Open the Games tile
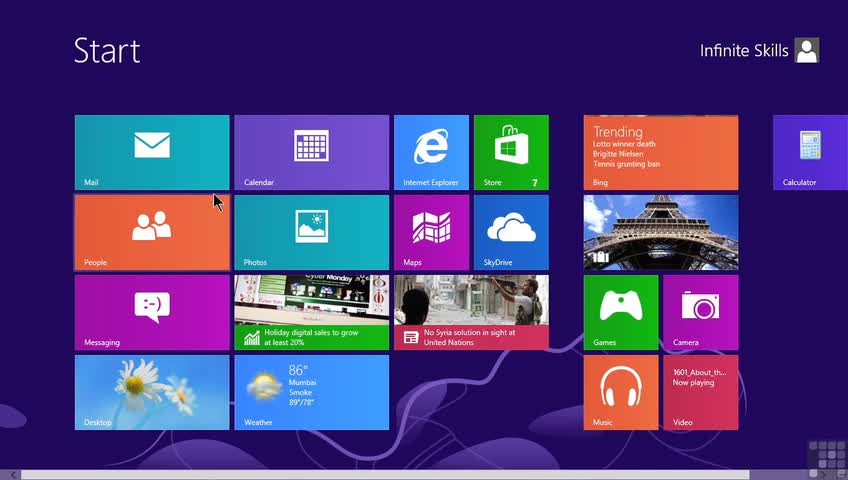 pyautogui.click(x=621, y=312)
